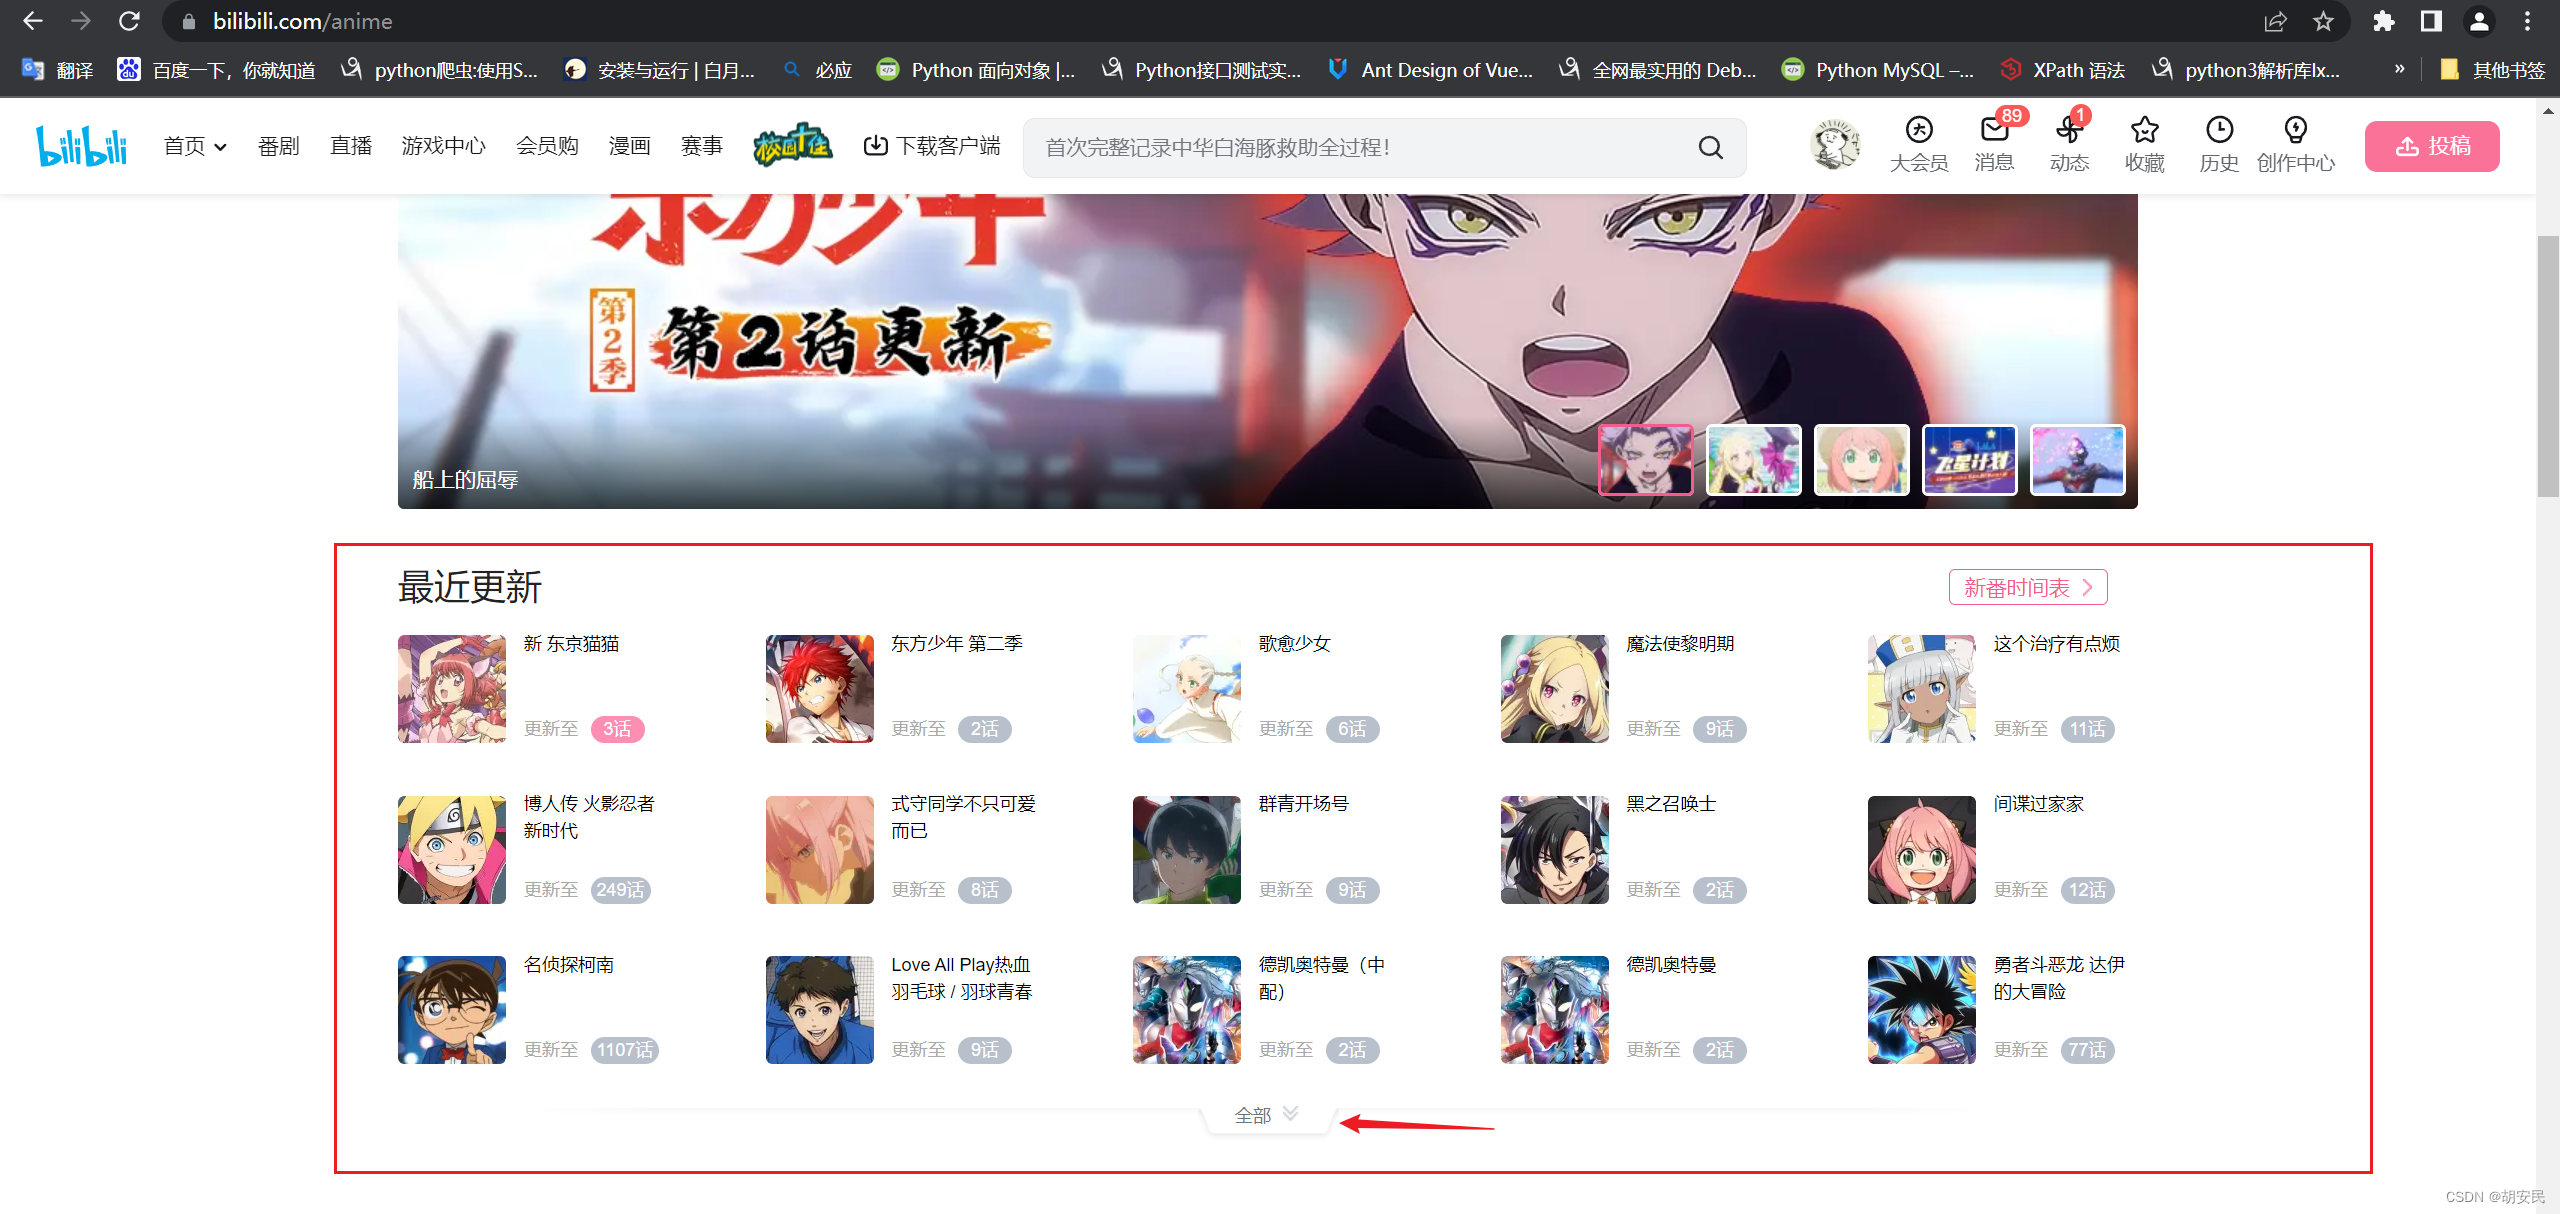
Task: Open the 漫画 navigation item
Action: (629, 146)
